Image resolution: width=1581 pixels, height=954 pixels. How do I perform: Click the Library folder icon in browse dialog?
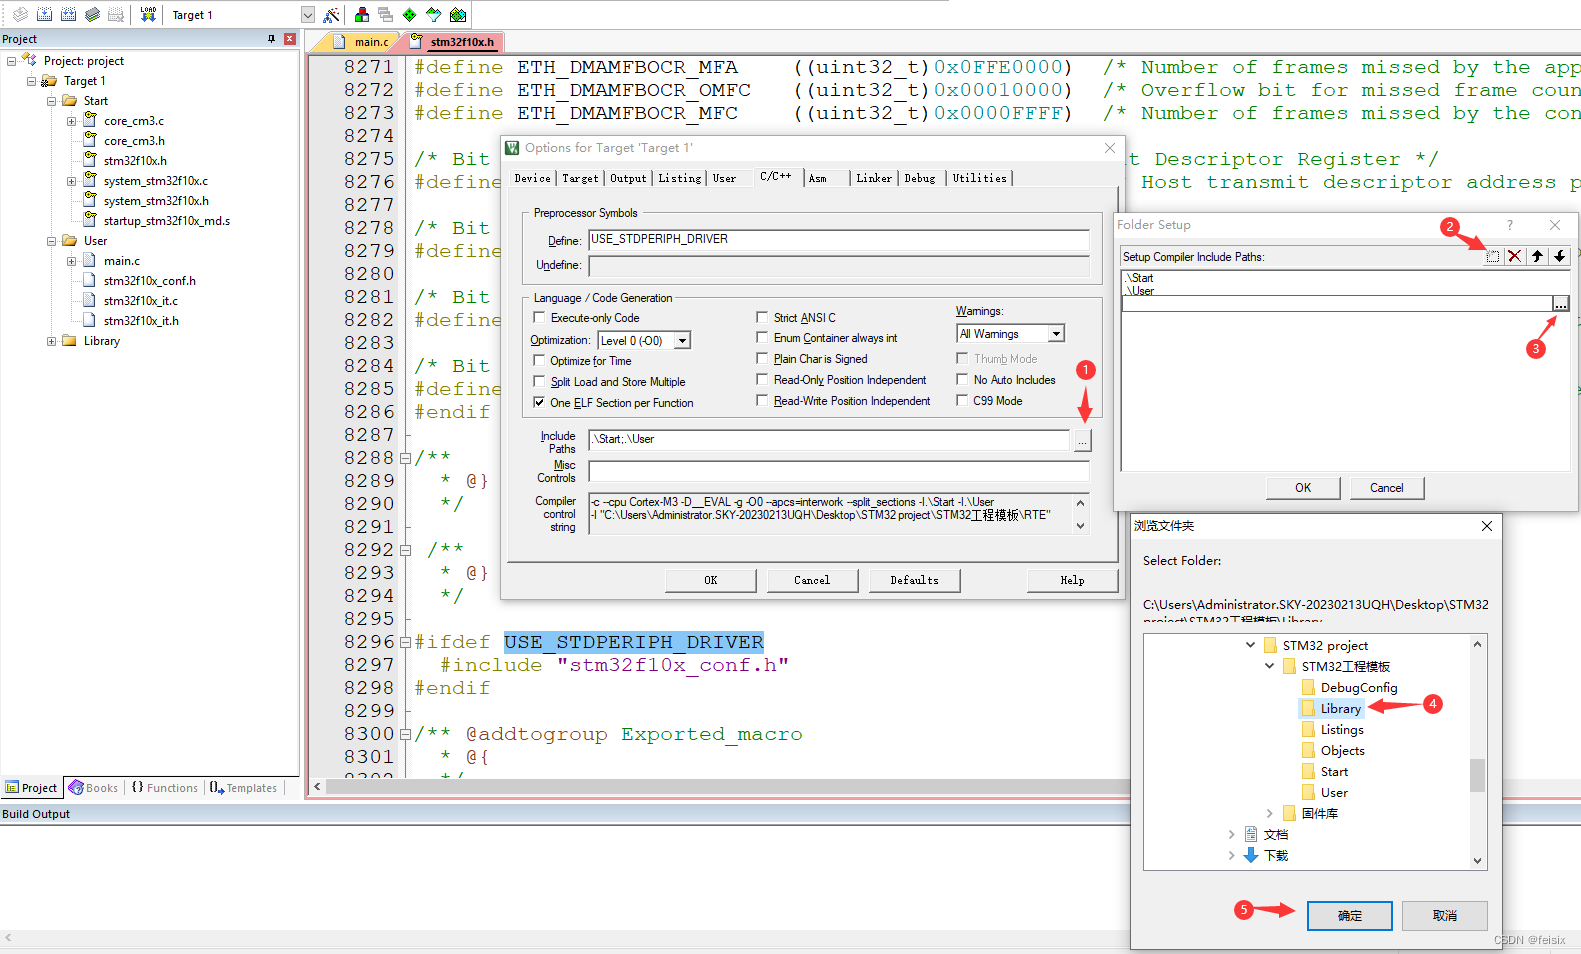[x=1308, y=708]
